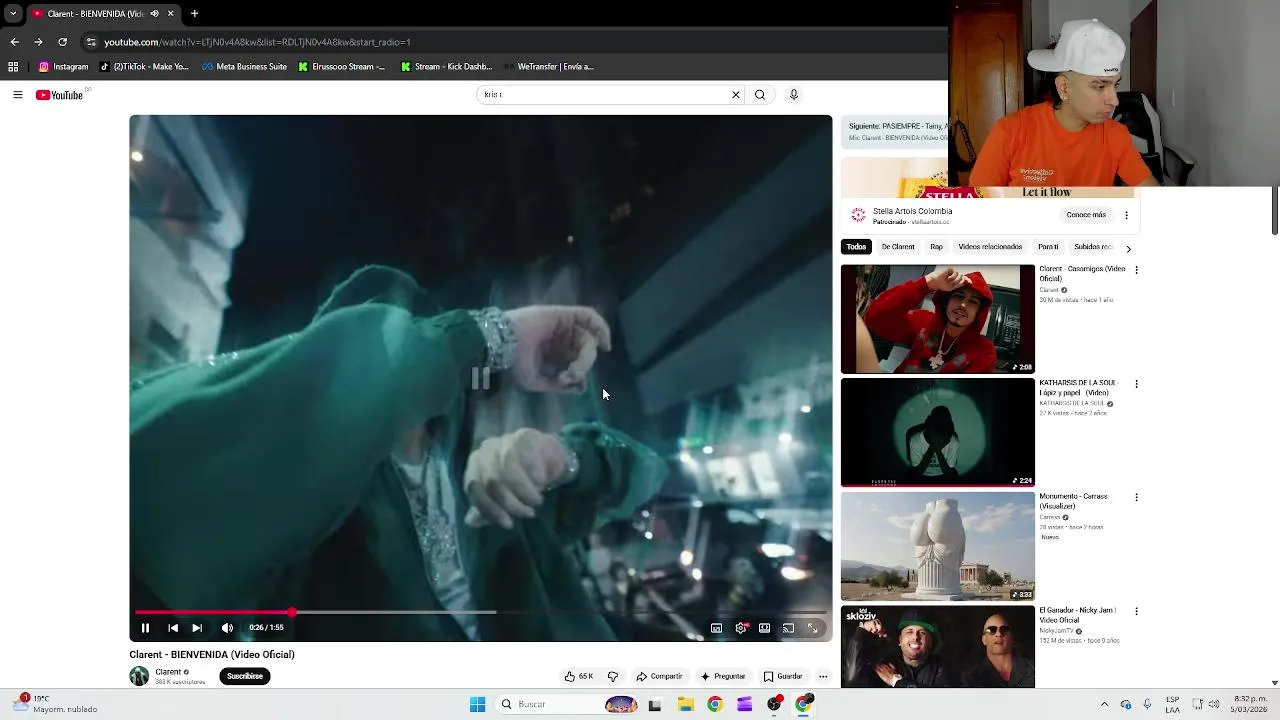The height and width of the screenshot is (720, 1280).
Task: Open options menu for El Ganador video
Action: click(x=1136, y=611)
